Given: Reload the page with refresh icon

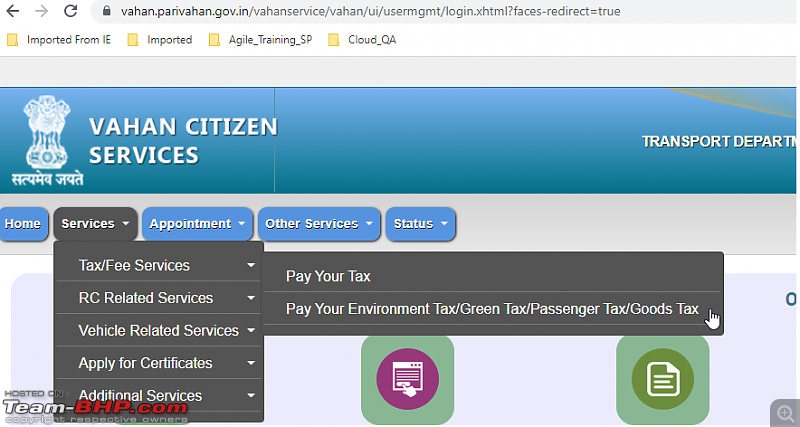Looking at the screenshot, I should pos(70,11).
